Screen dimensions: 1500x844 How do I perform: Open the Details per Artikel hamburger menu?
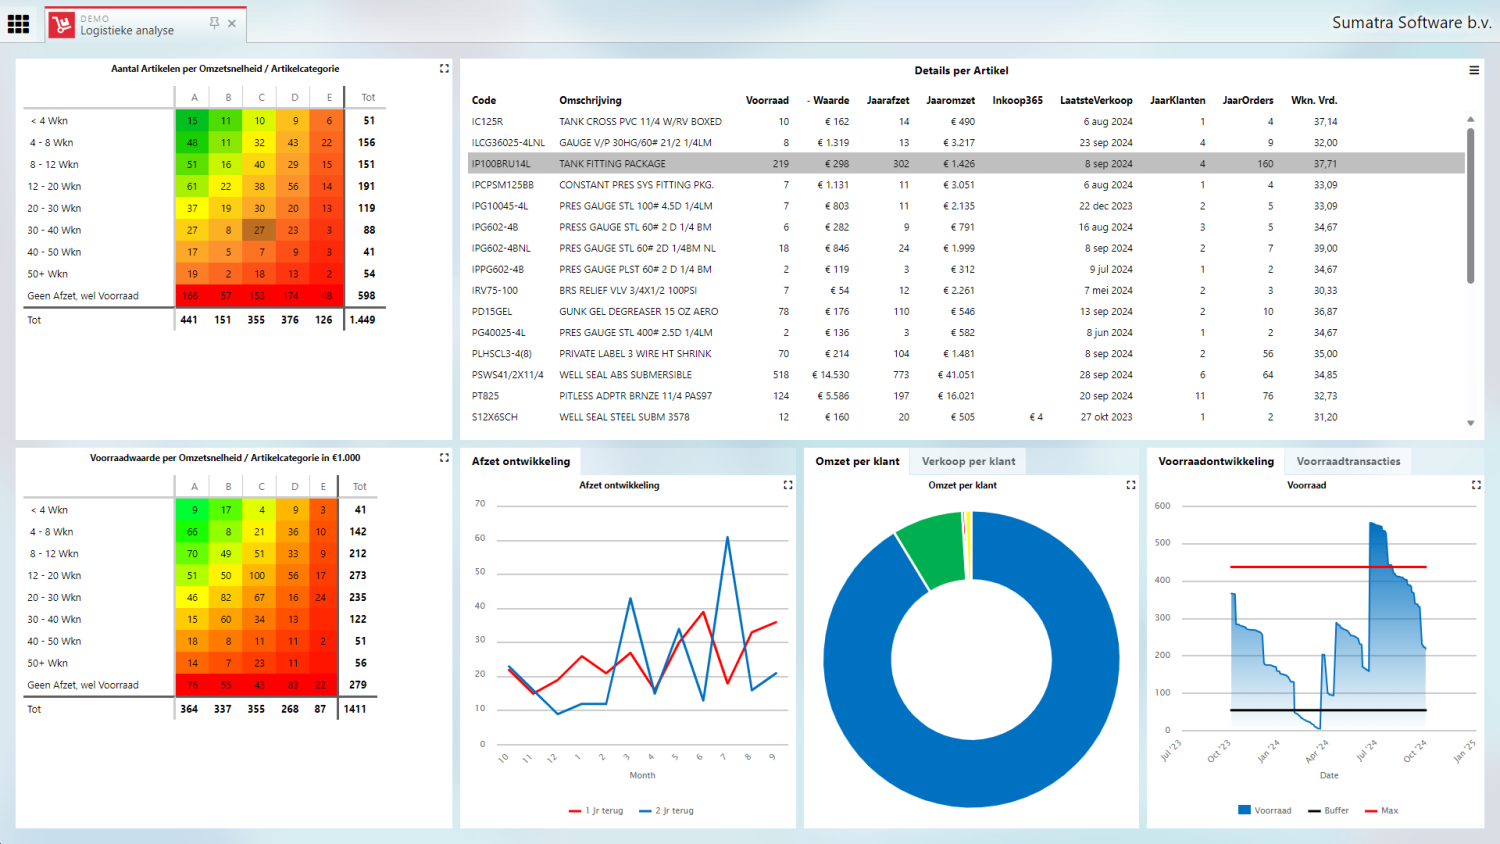pyautogui.click(x=1473, y=70)
